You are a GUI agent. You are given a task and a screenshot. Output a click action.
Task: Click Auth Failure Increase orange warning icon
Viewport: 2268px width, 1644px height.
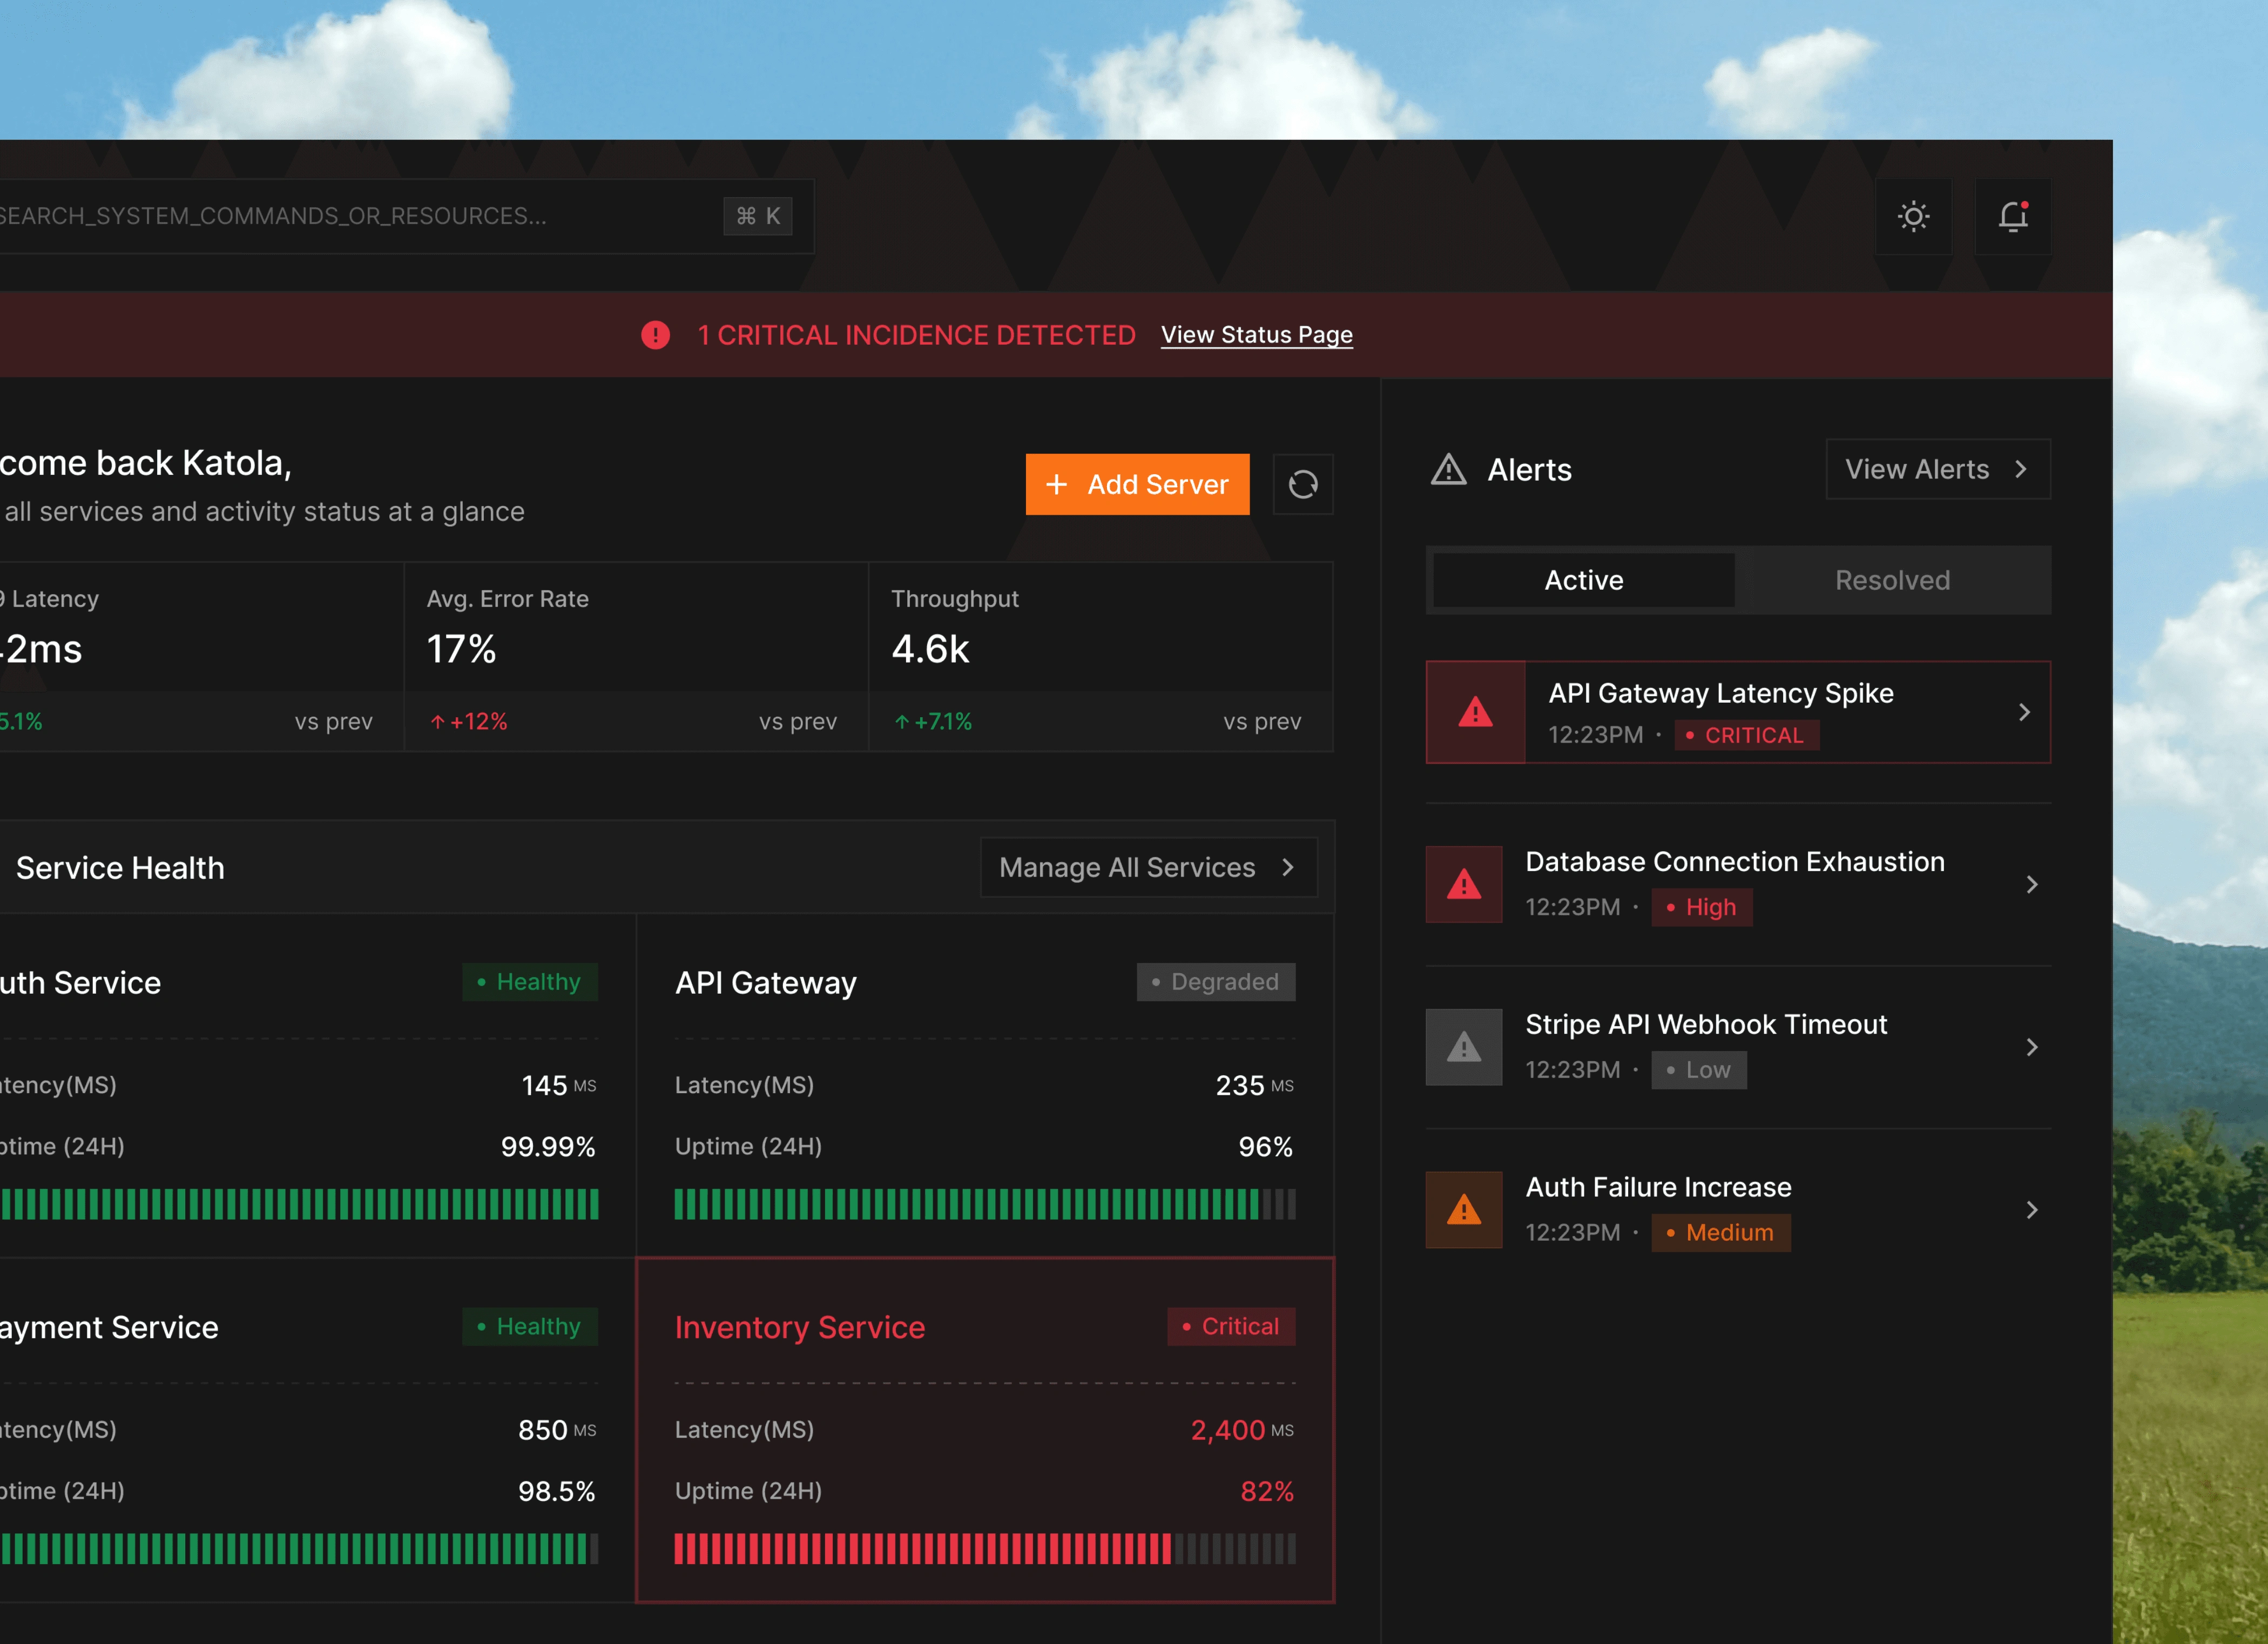pyautogui.click(x=1464, y=1210)
